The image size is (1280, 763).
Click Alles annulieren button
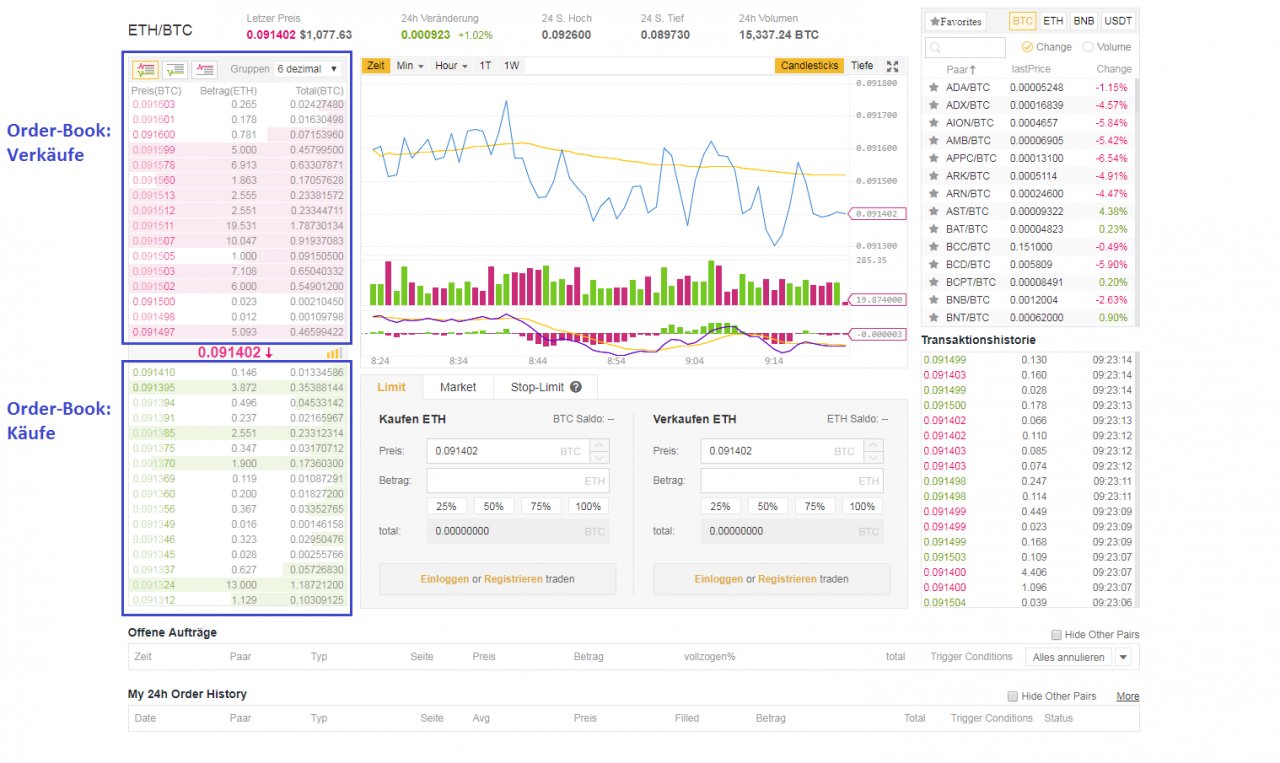[1068, 657]
